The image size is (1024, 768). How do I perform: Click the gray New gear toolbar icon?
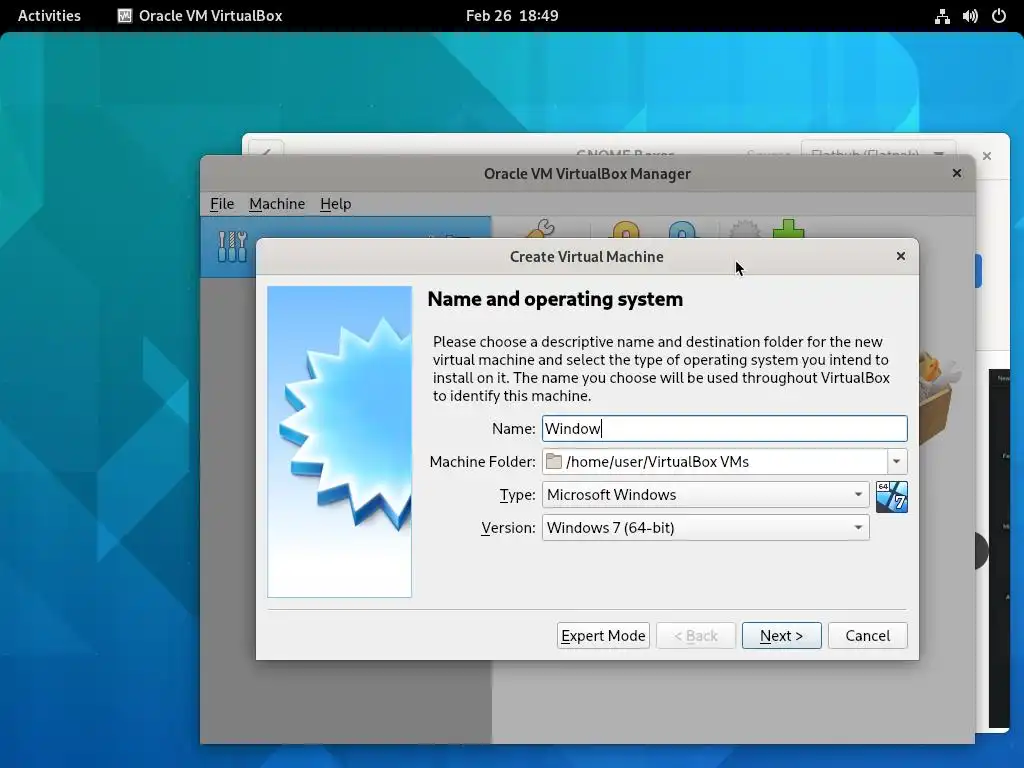point(744,230)
